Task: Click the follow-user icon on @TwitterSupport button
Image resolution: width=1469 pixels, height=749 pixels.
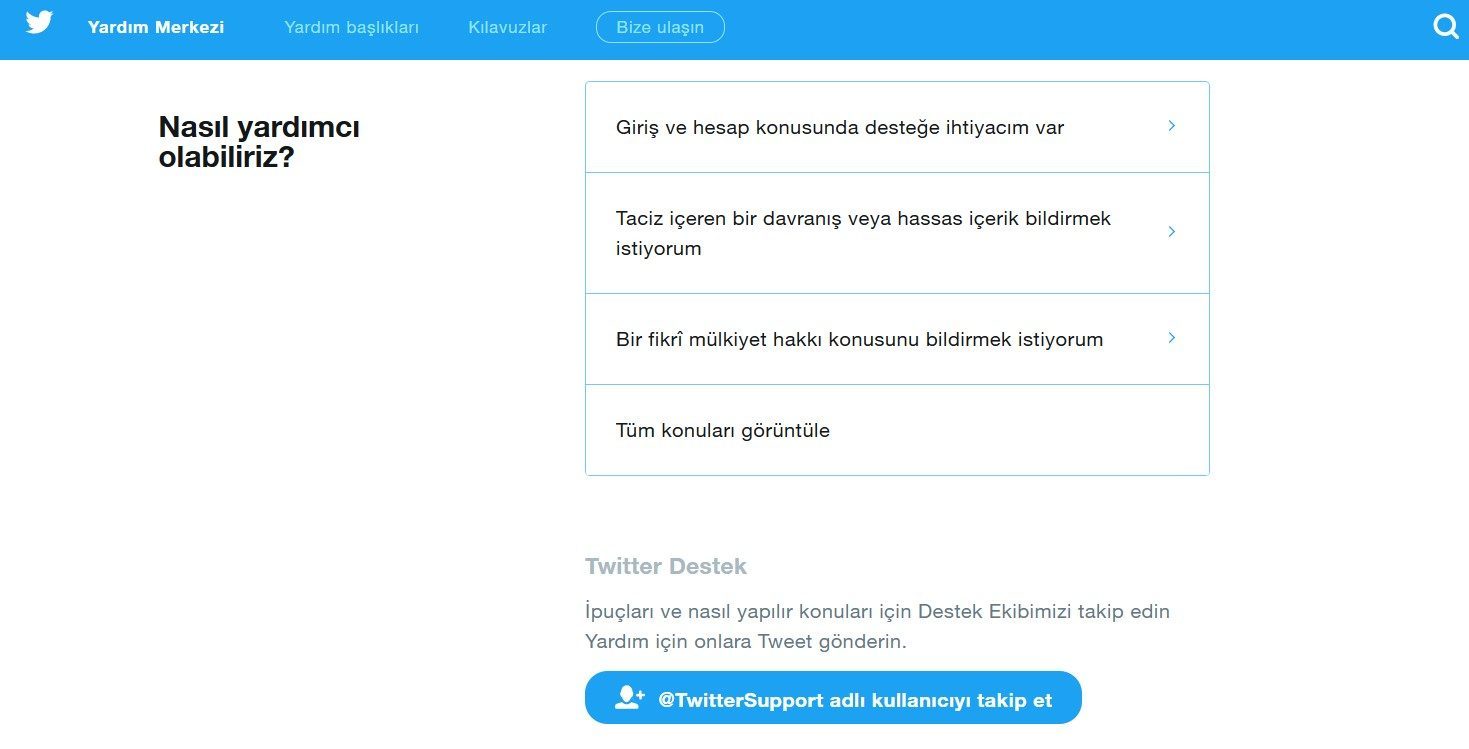Action: [629, 697]
